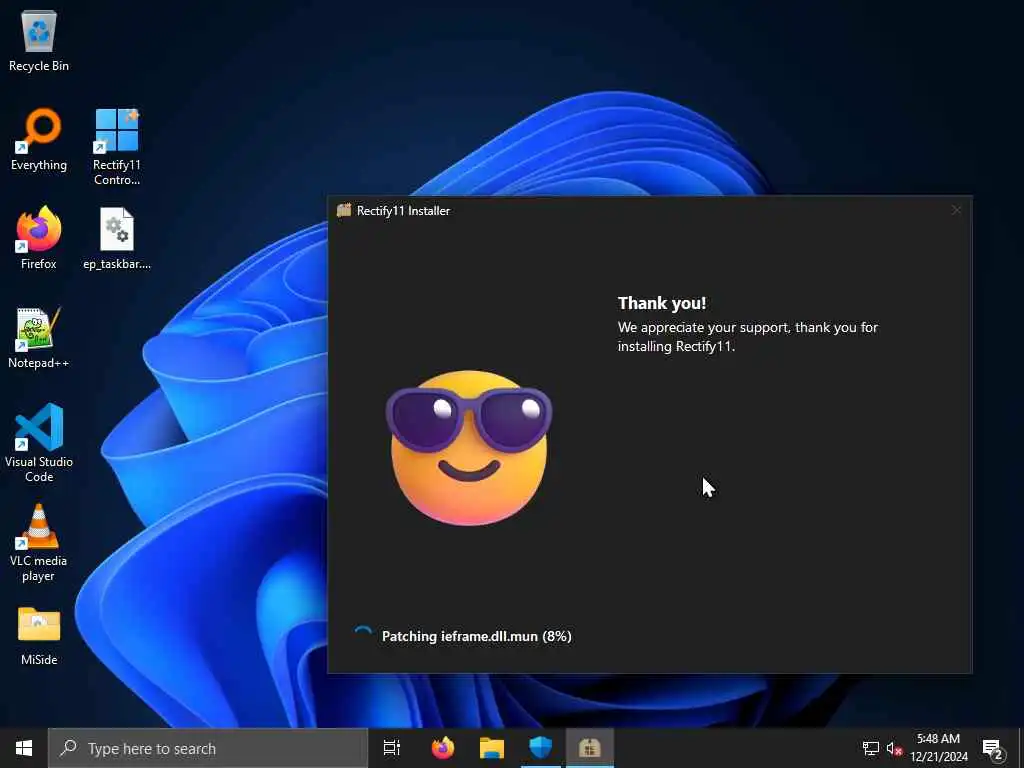This screenshot has width=1024, height=768.
Task: Open the Action Center notifications icon
Action: point(993,748)
